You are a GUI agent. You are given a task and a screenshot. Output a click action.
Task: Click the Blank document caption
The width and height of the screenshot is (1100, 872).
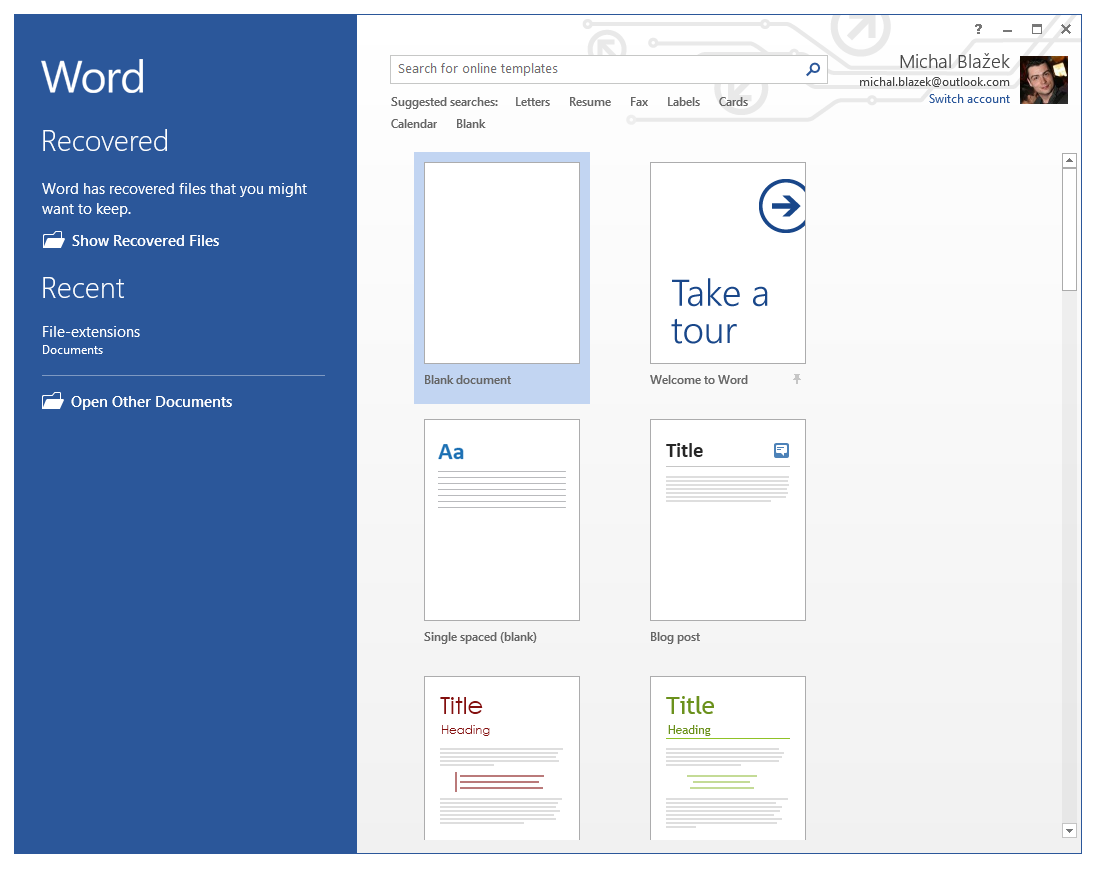click(x=467, y=380)
